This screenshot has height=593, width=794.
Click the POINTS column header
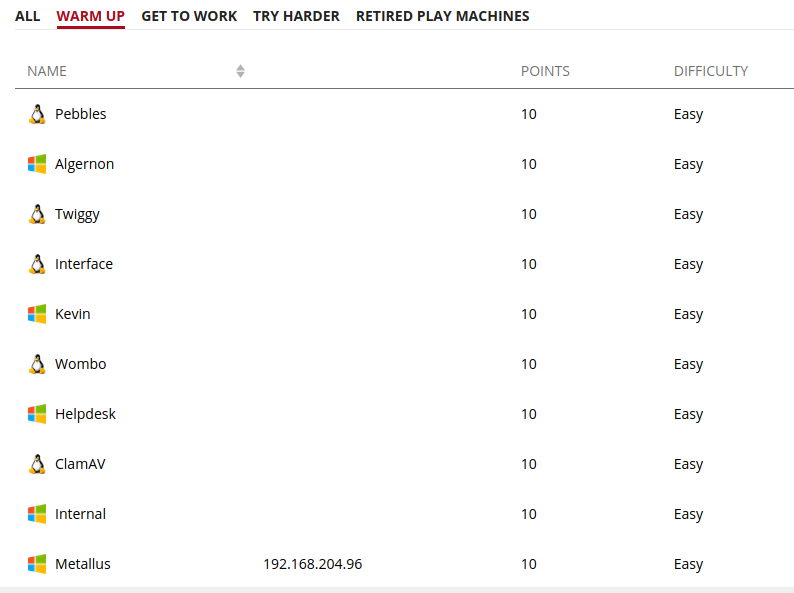(x=545, y=71)
